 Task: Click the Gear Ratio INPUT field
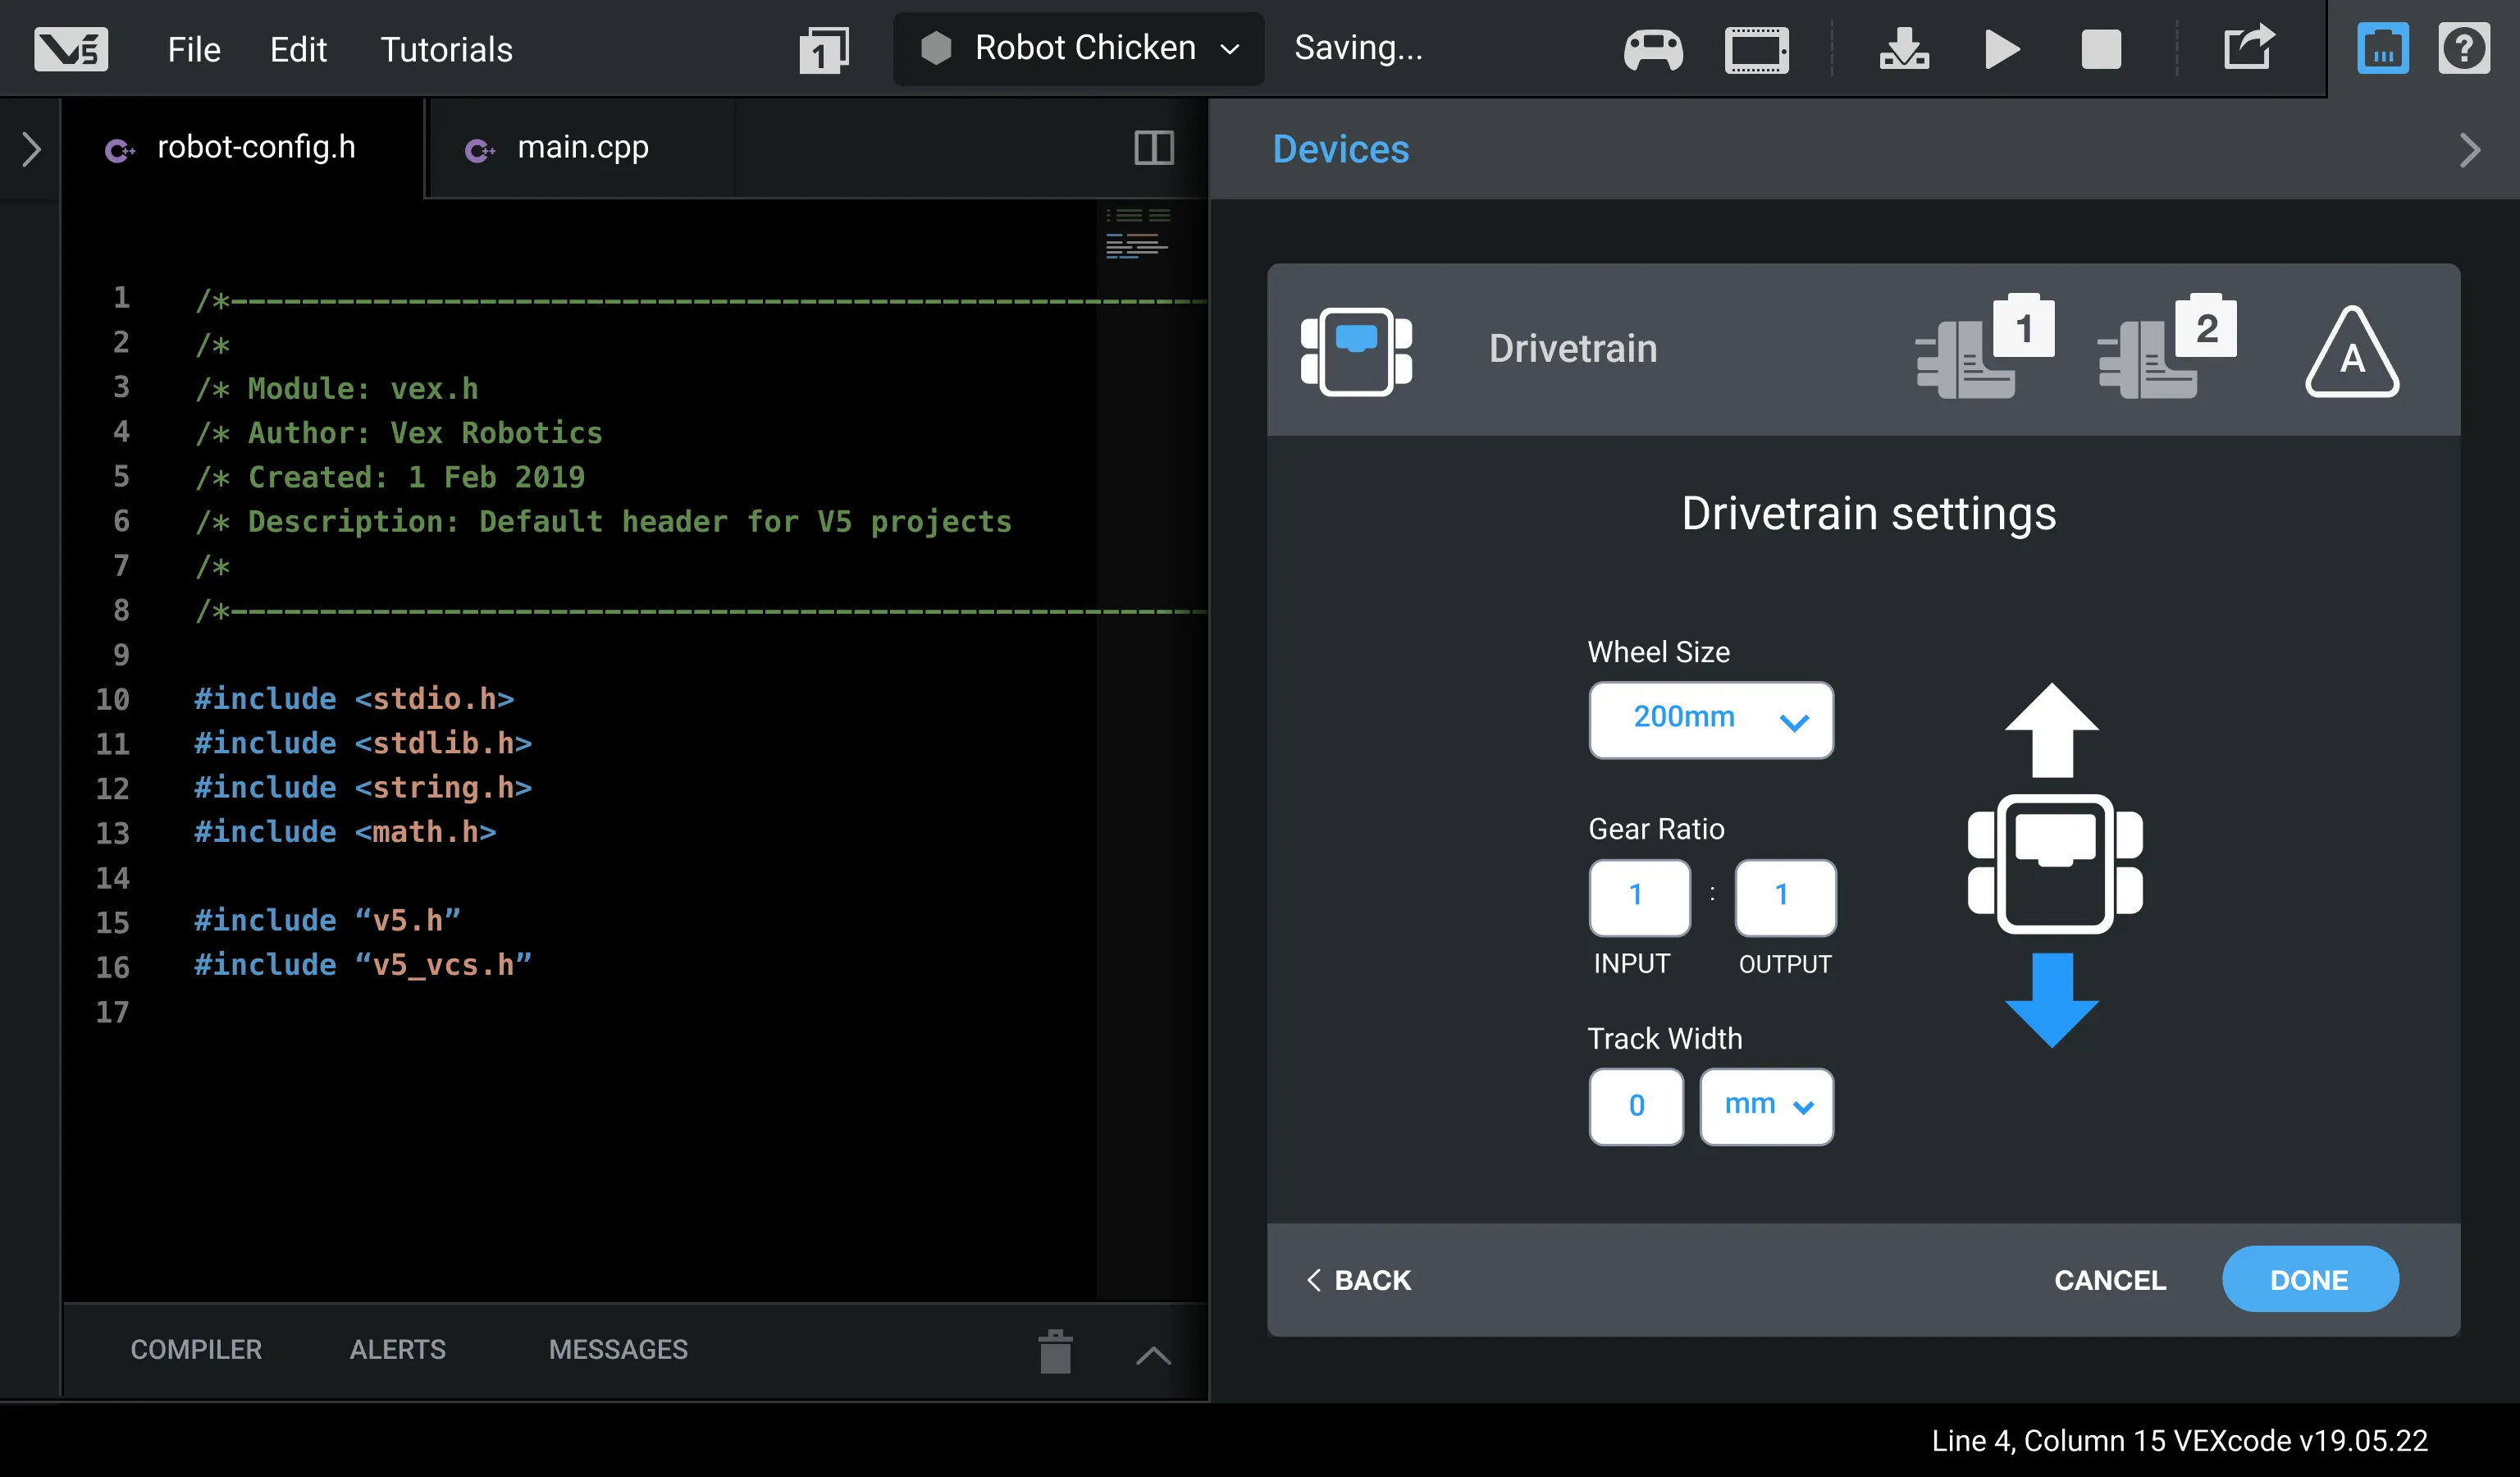[x=1638, y=895]
